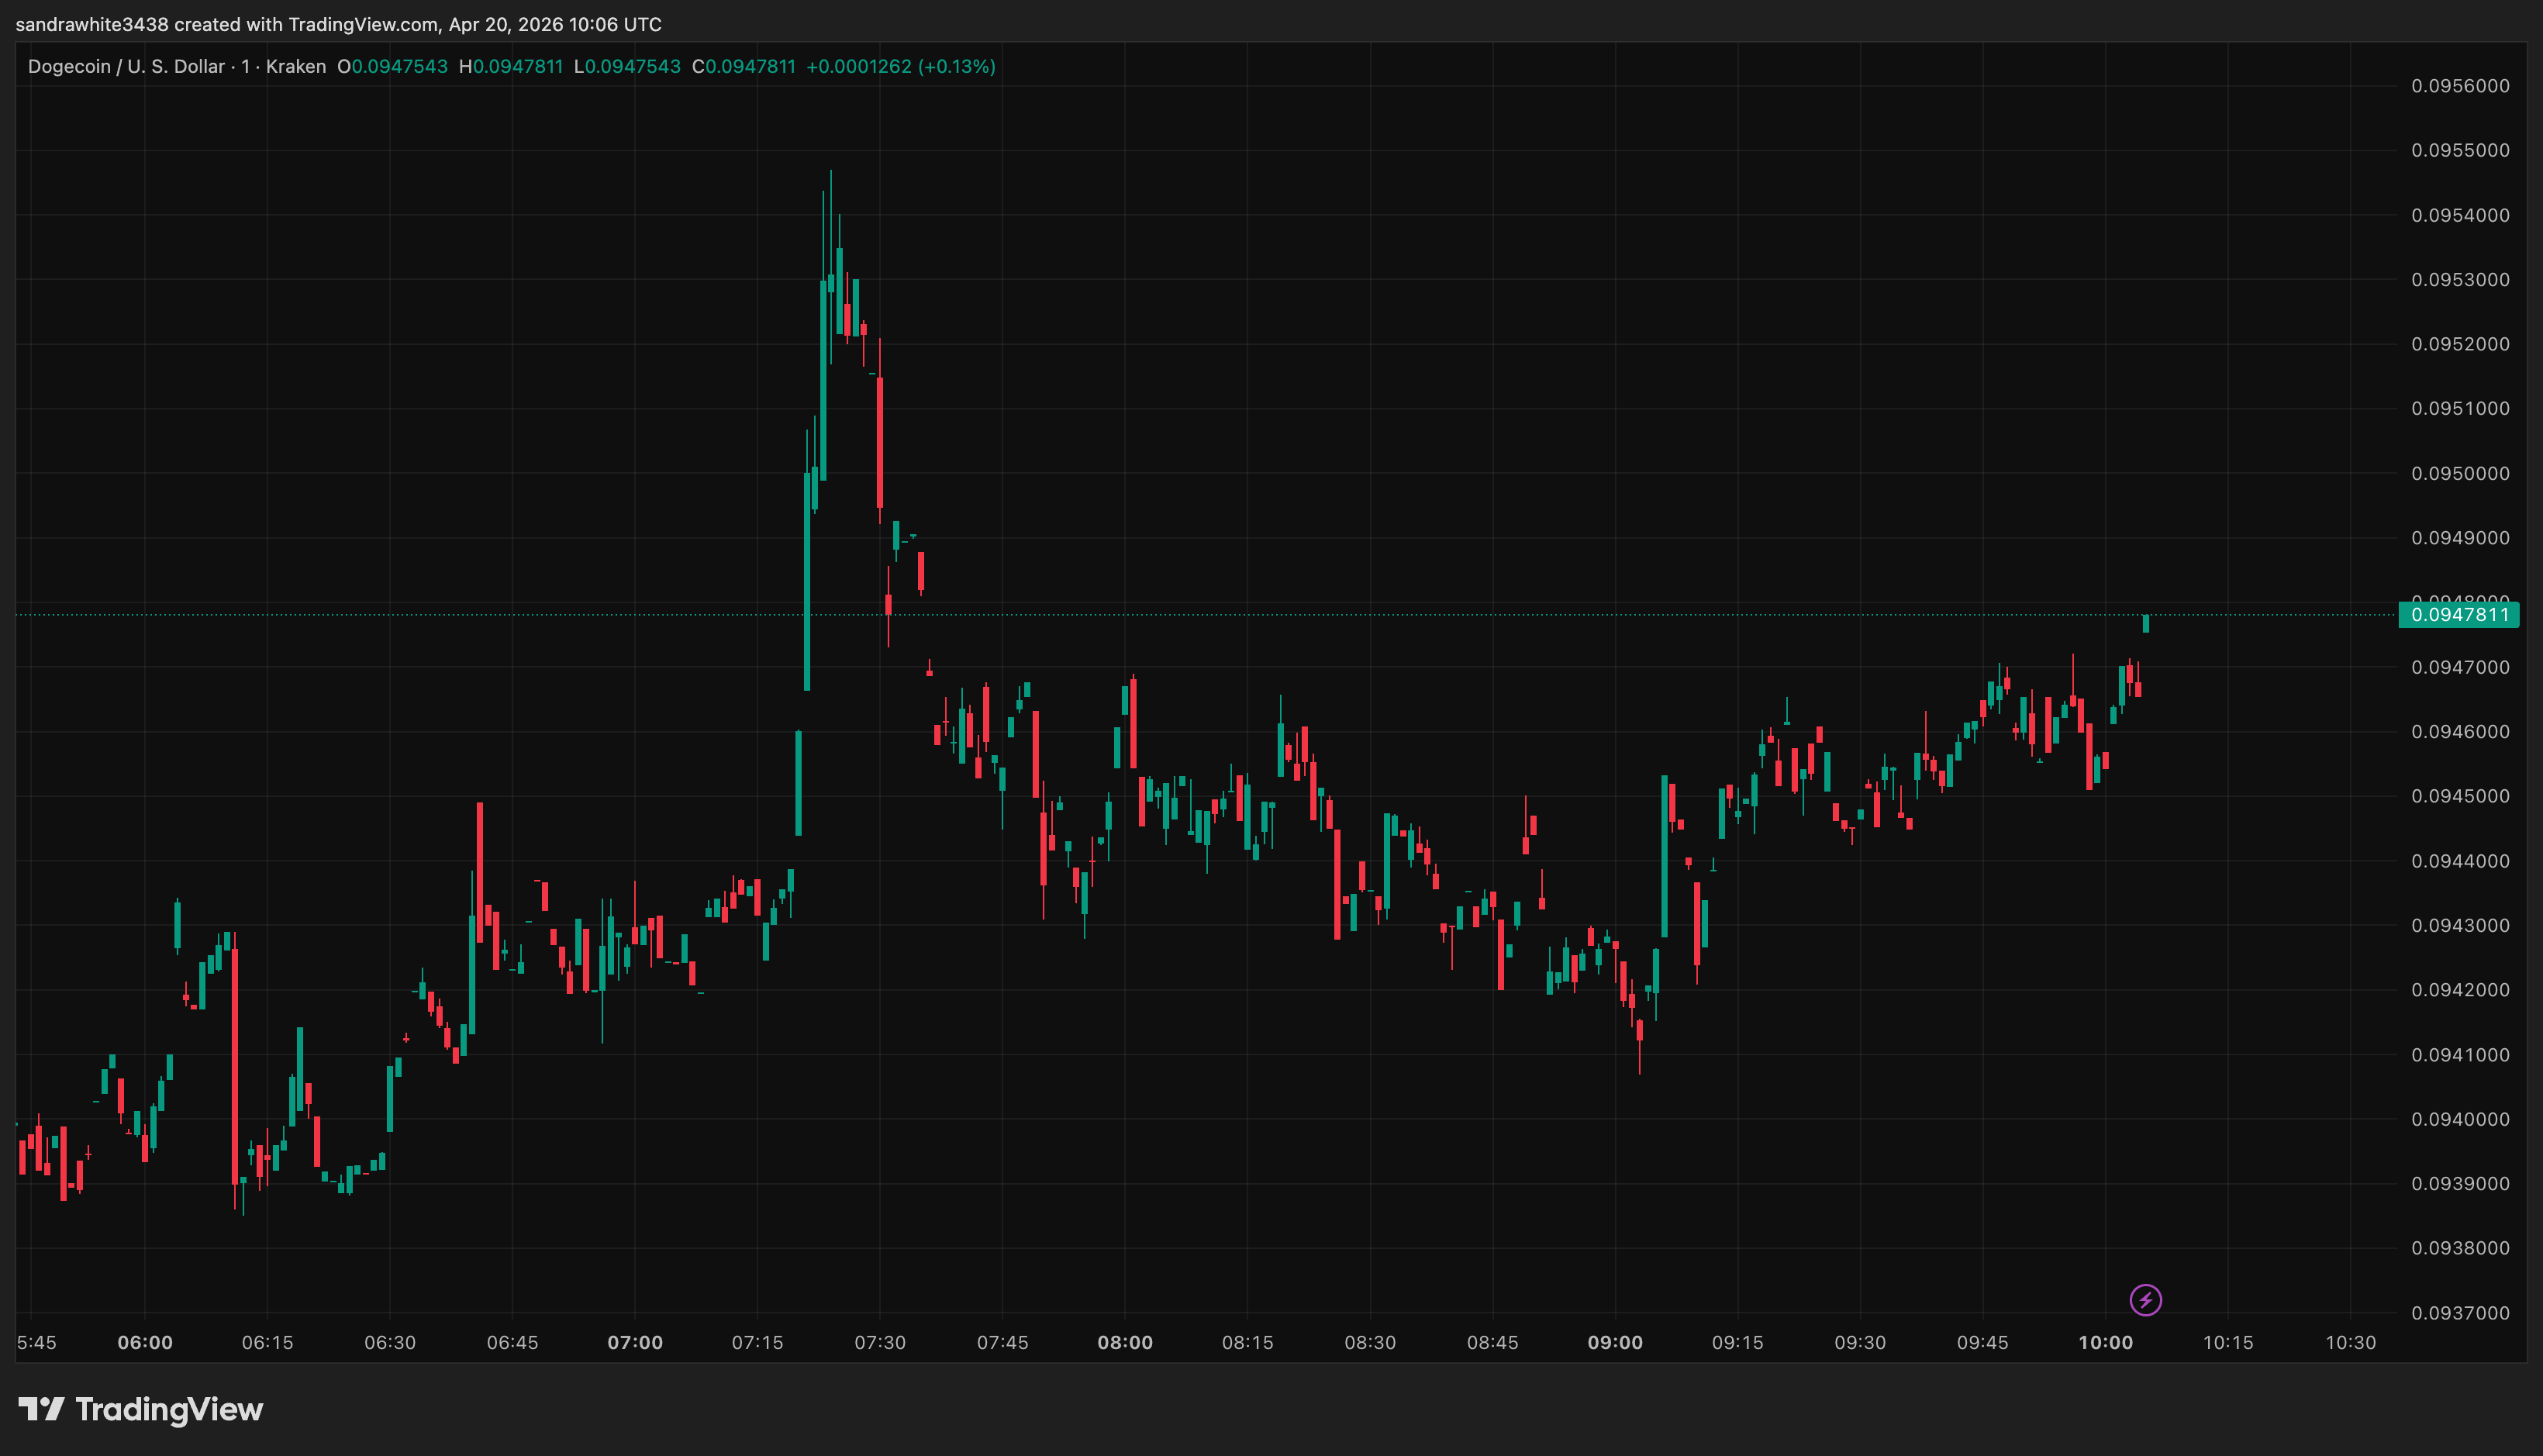This screenshot has height=1456, width=2543.
Task: Click the 0.0937000 price axis label
Action: pyautogui.click(x=2460, y=1313)
